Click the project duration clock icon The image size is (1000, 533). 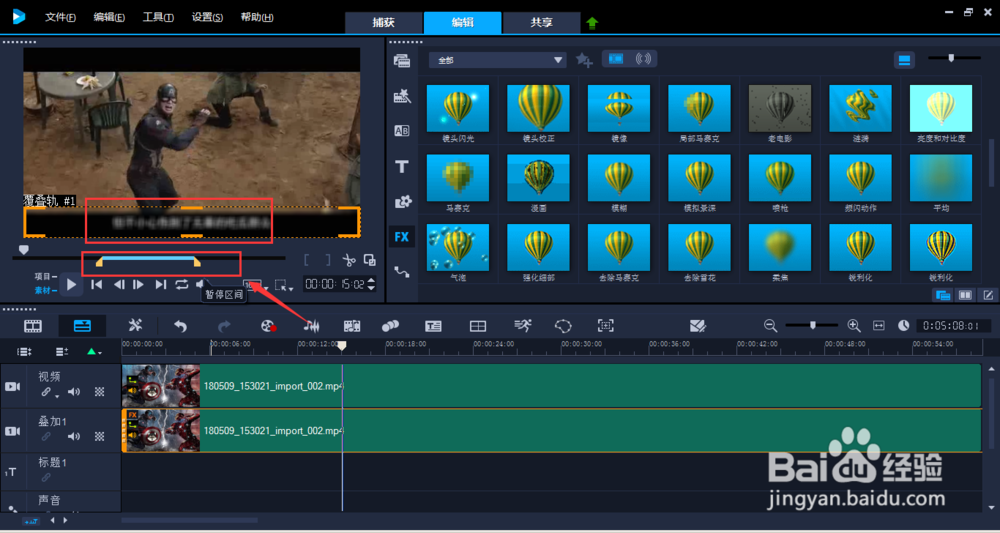904,326
